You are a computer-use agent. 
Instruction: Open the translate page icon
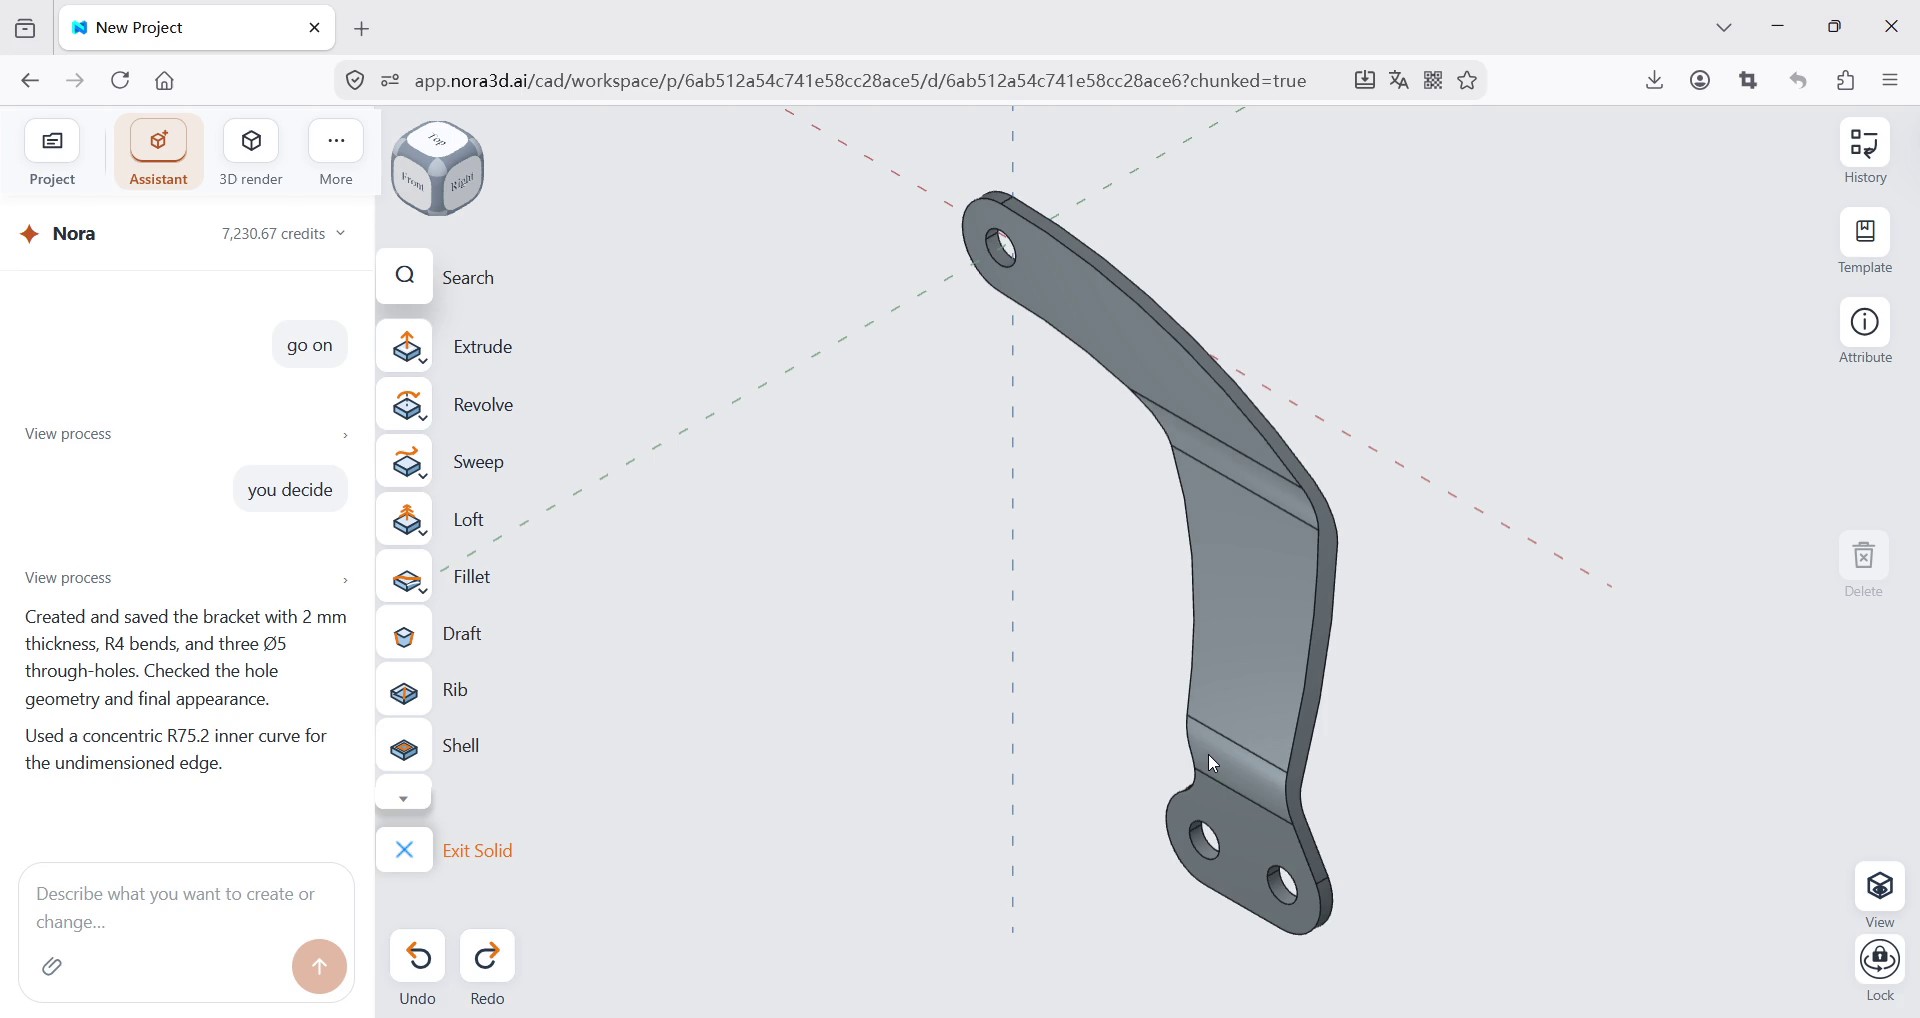click(x=1400, y=81)
